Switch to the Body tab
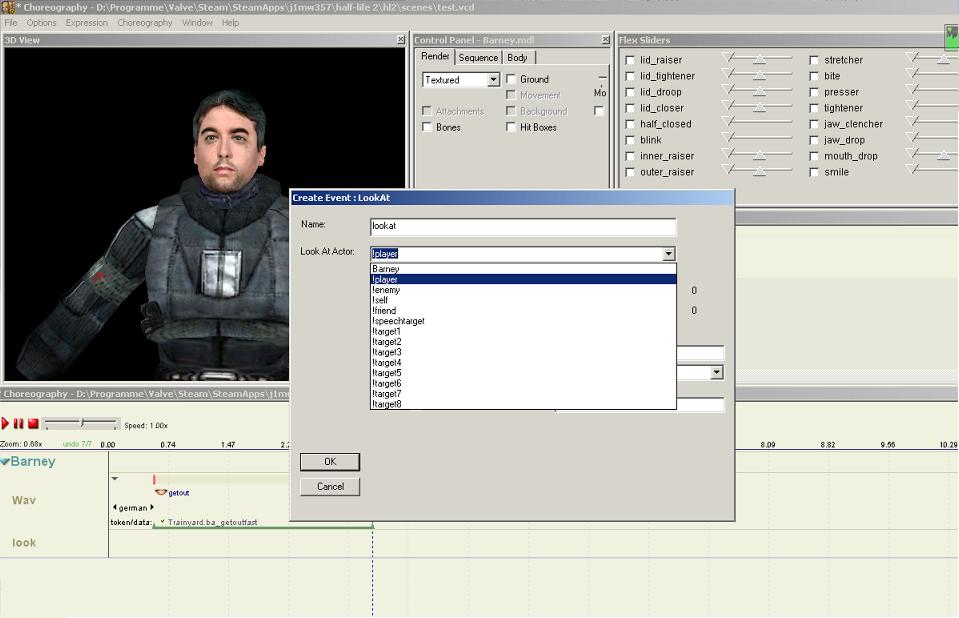Screen dimensions: 959x618 517,58
